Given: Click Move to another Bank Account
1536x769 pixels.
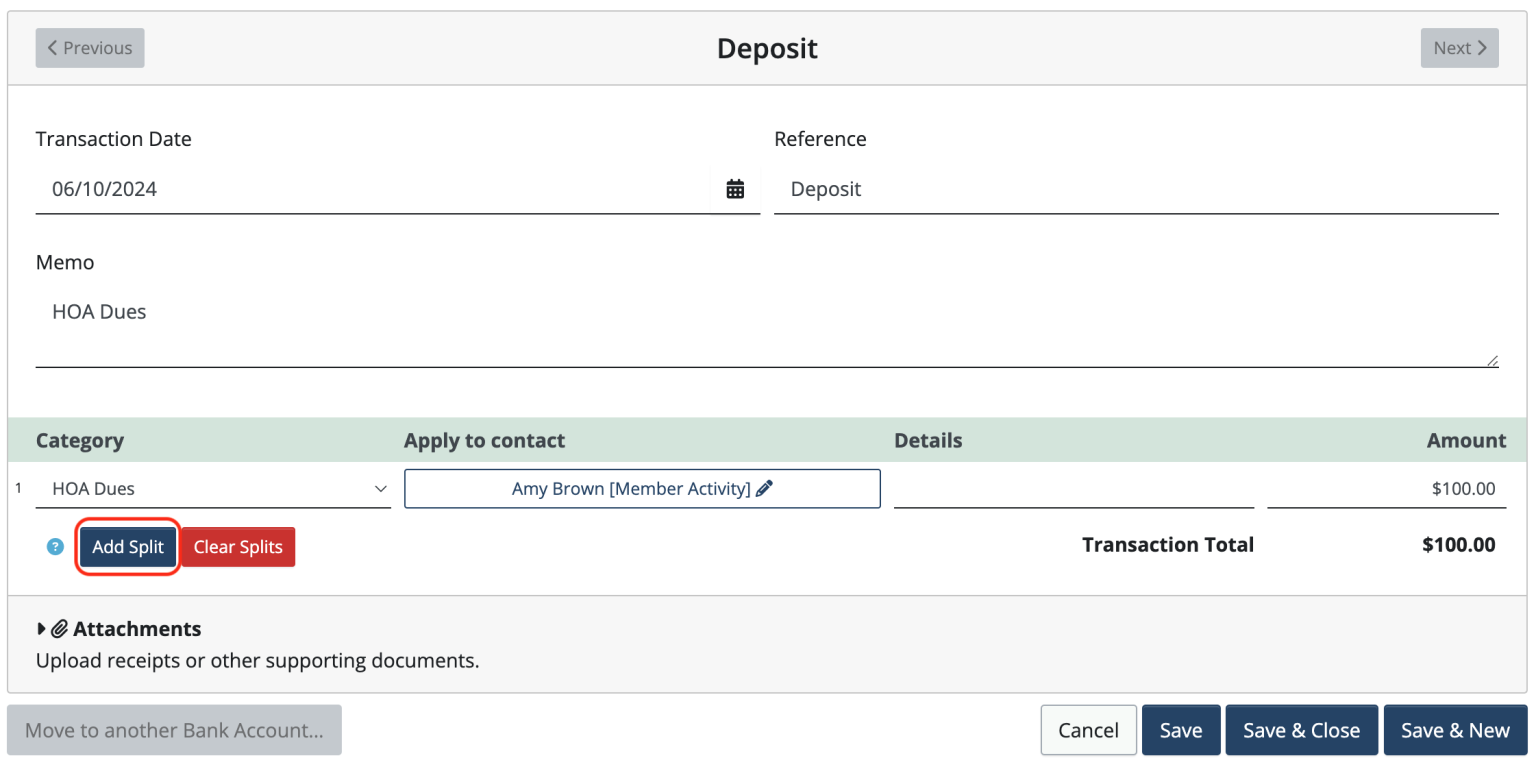Looking at the screenshot, I should click(x=173, y=730).
